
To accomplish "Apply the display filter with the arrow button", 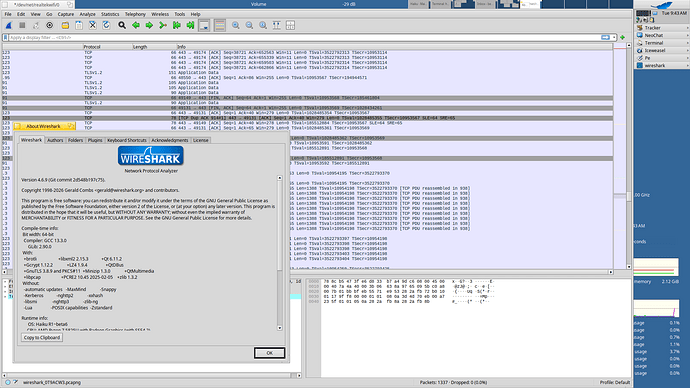I will (606, 37).
